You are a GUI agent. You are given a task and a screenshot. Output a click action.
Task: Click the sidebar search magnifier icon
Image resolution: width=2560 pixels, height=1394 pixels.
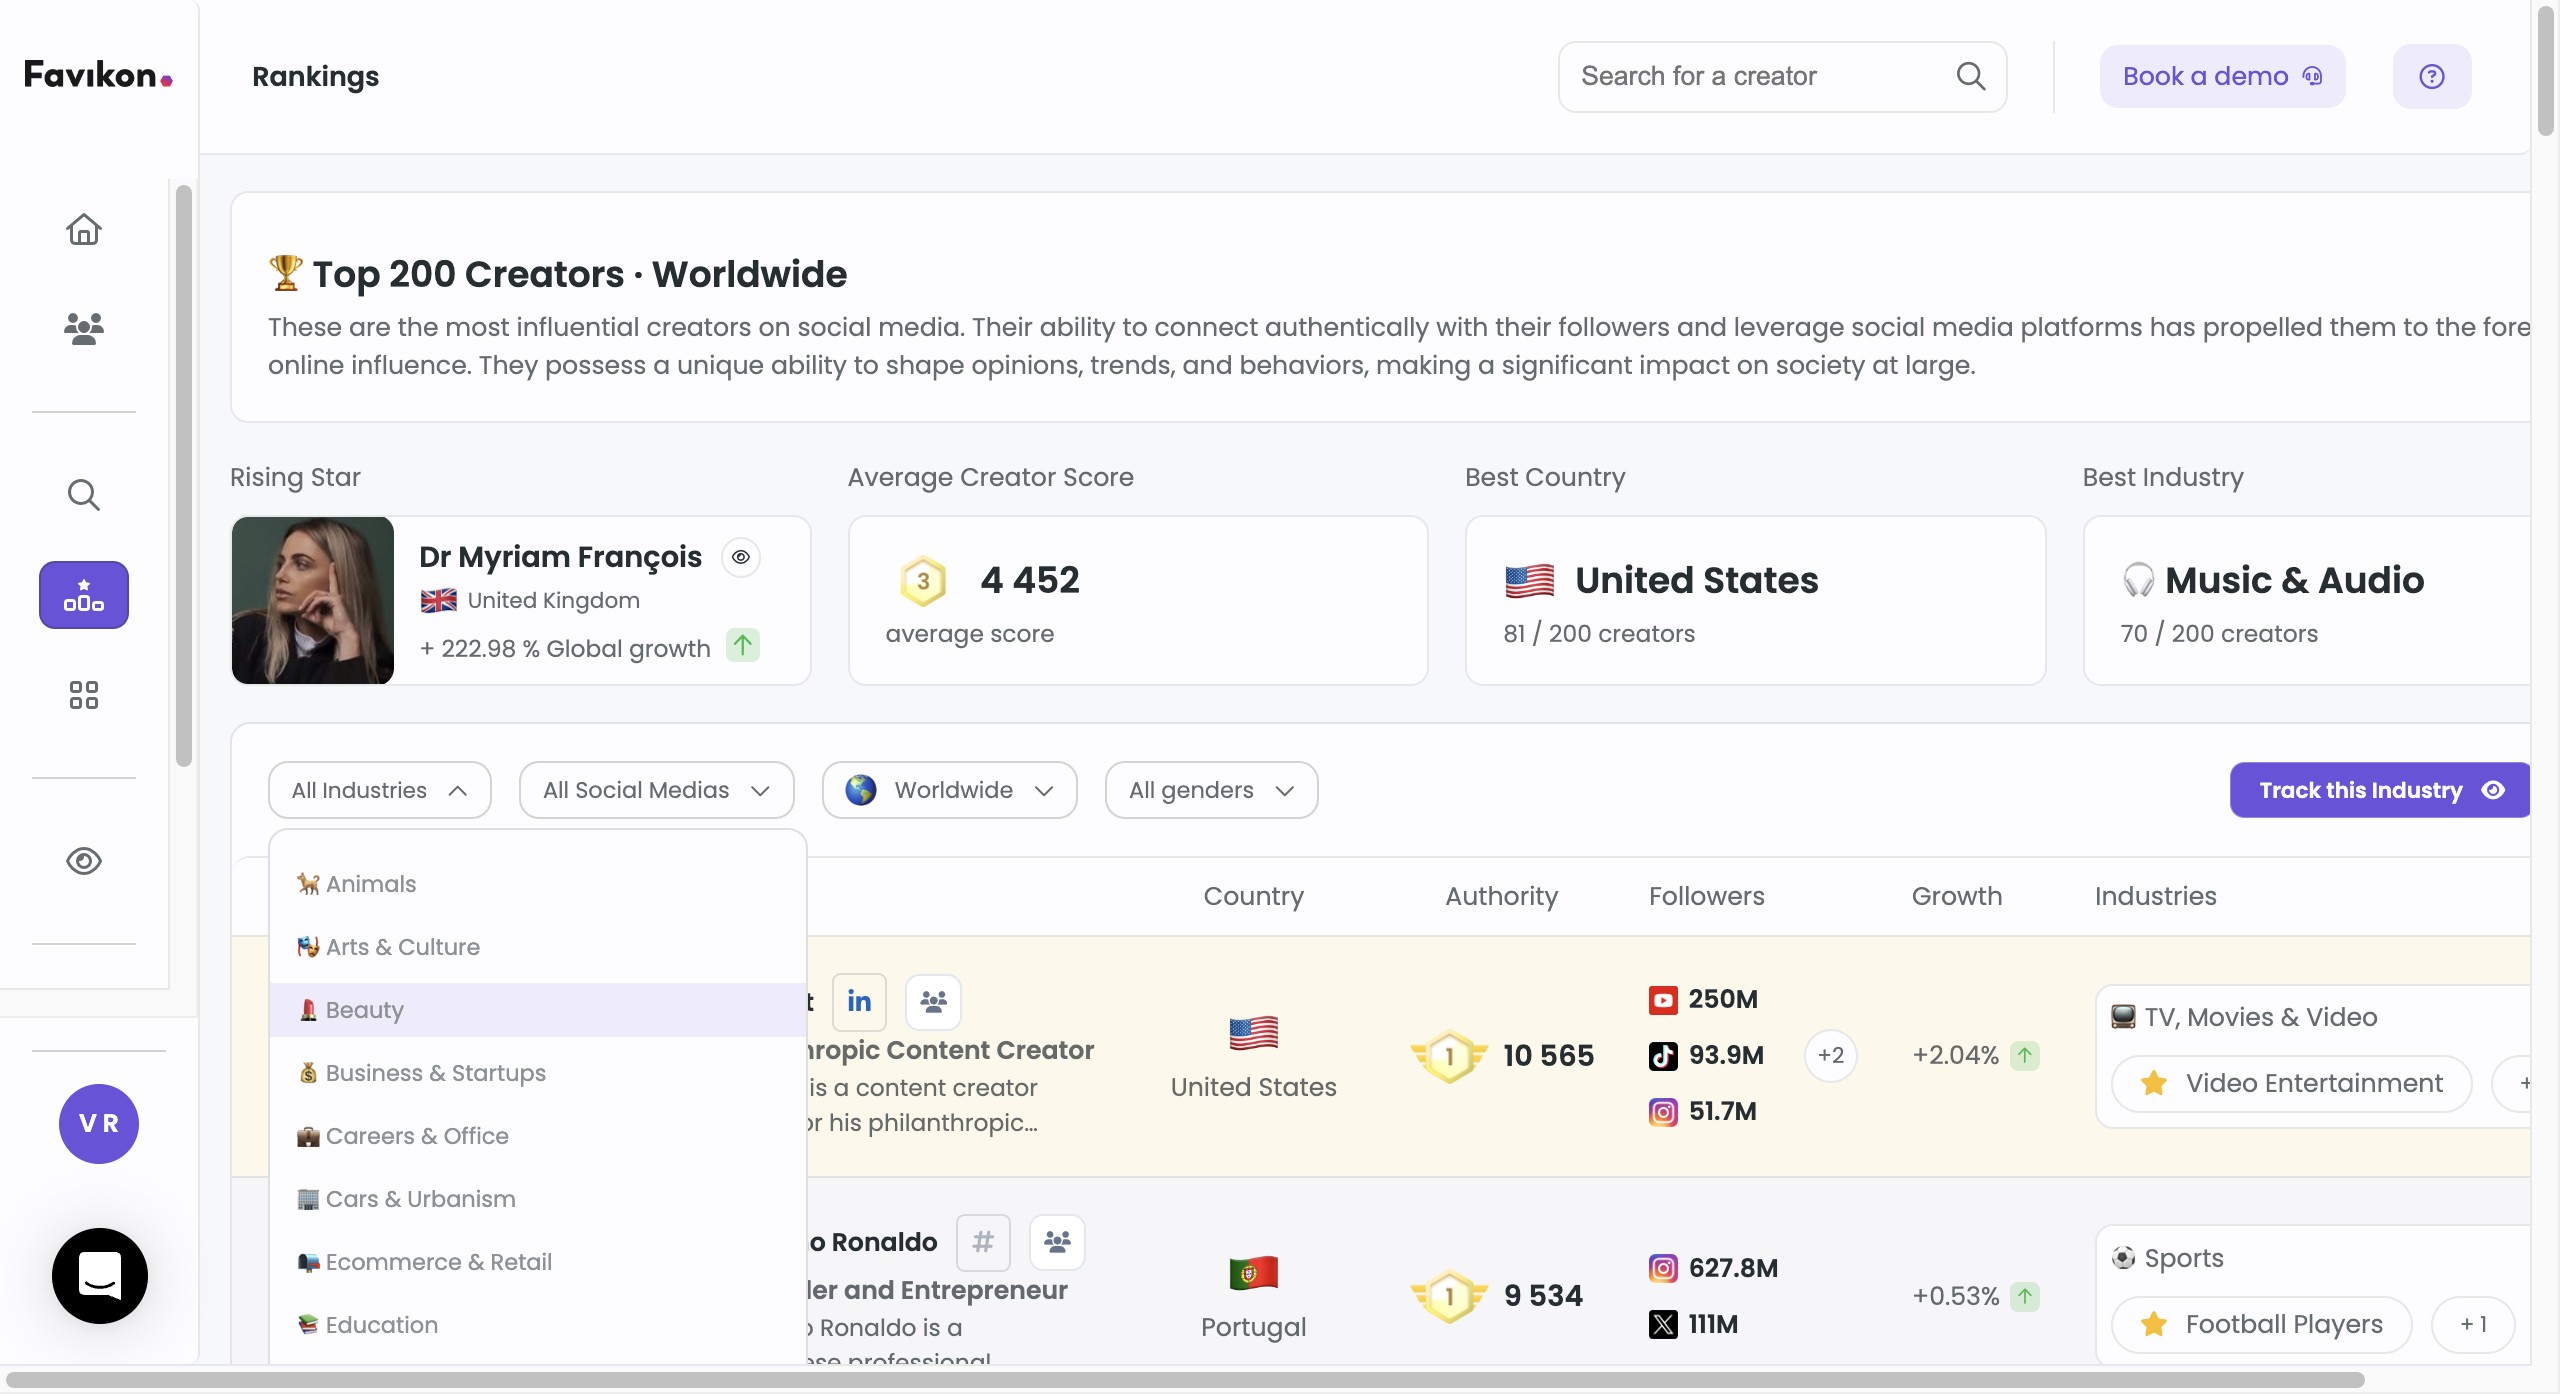click(x=84, y=494)
